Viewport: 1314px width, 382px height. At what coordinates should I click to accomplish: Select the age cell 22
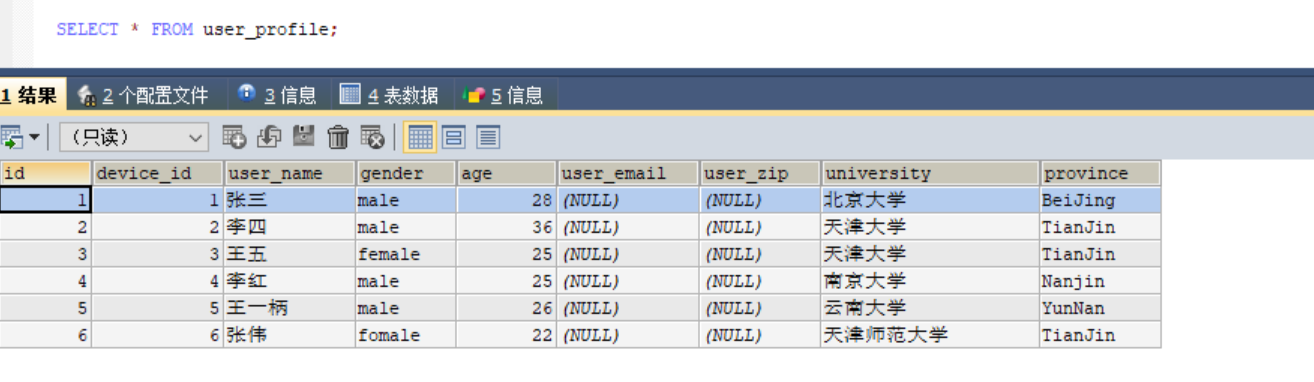point(507,335)
